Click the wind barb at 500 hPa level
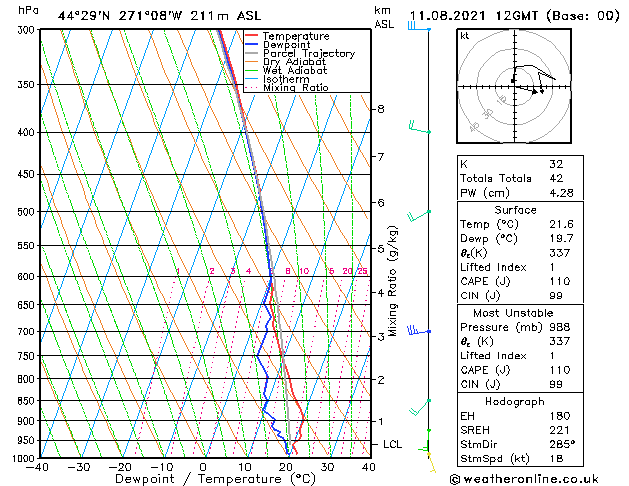The height and width of the screenshot is (486, 629). coord(419,215)
